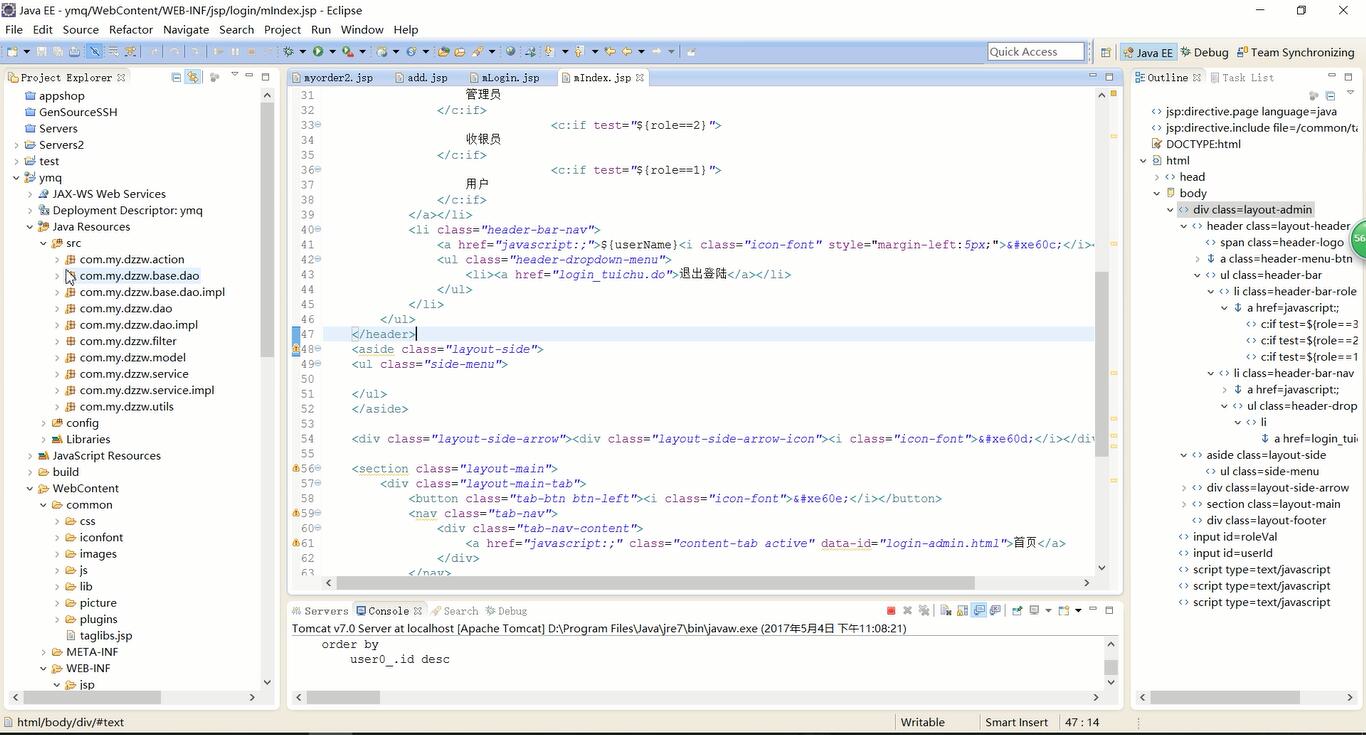The image size is (1366, 735).
Task: Fold code at line 48 marker
Action: (x=319, y=350)
